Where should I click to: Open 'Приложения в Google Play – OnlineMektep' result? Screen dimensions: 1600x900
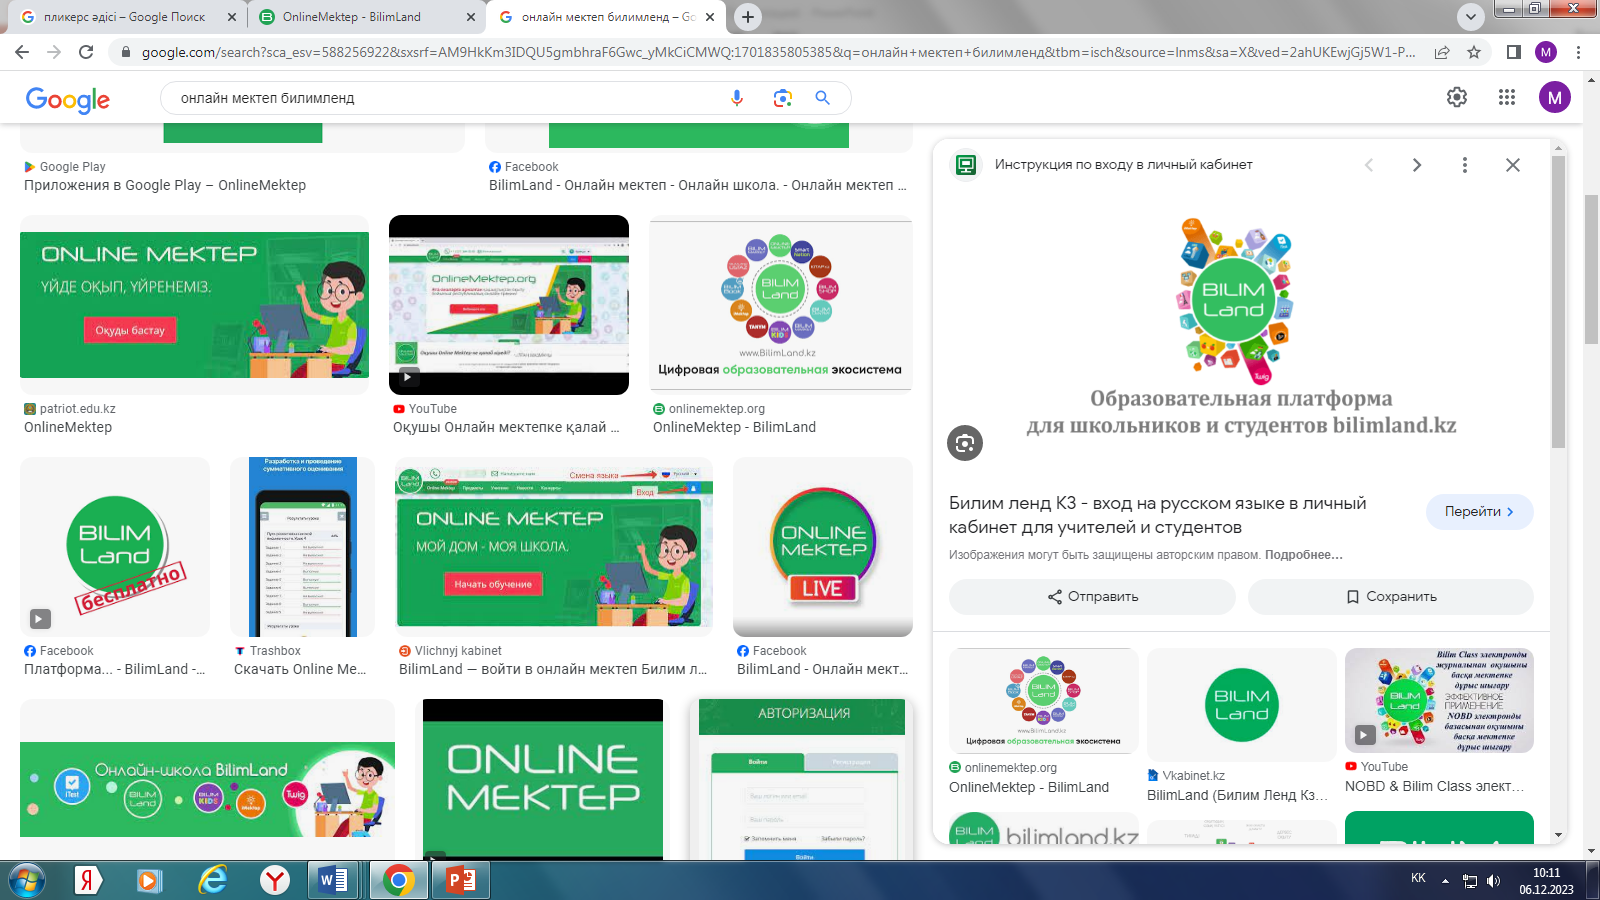(165, 185)
